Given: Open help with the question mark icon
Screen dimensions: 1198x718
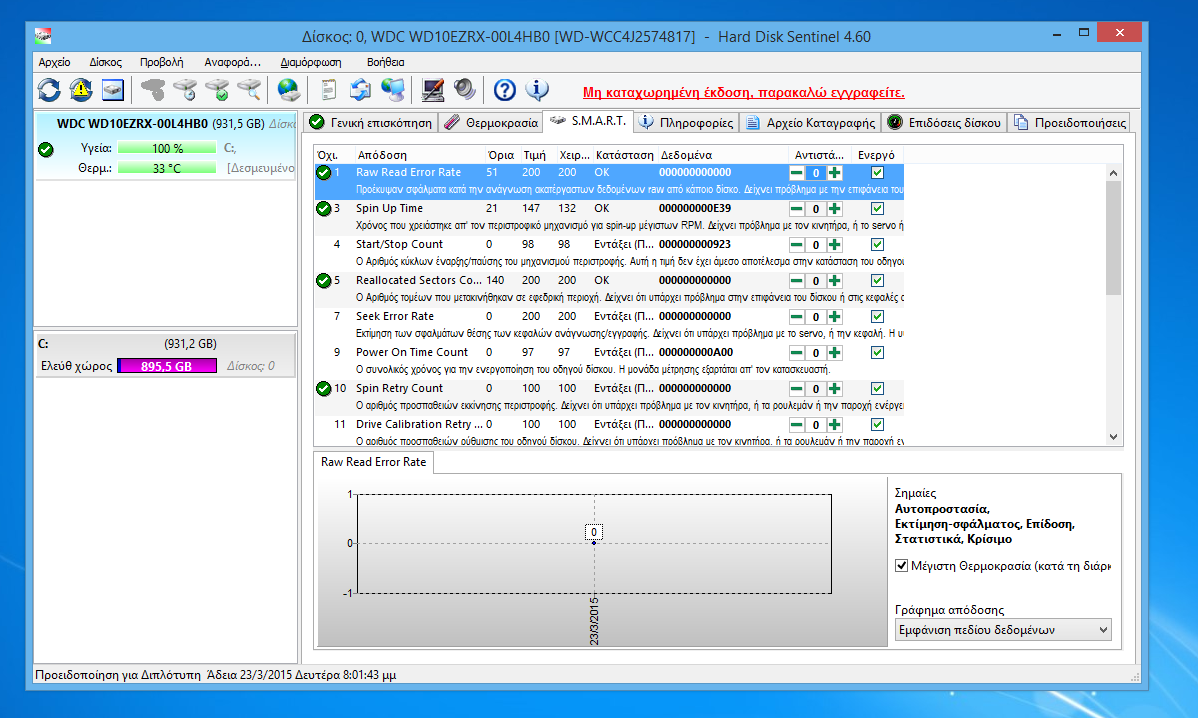Looking at the screenshot, I should [x=504, y=90].
